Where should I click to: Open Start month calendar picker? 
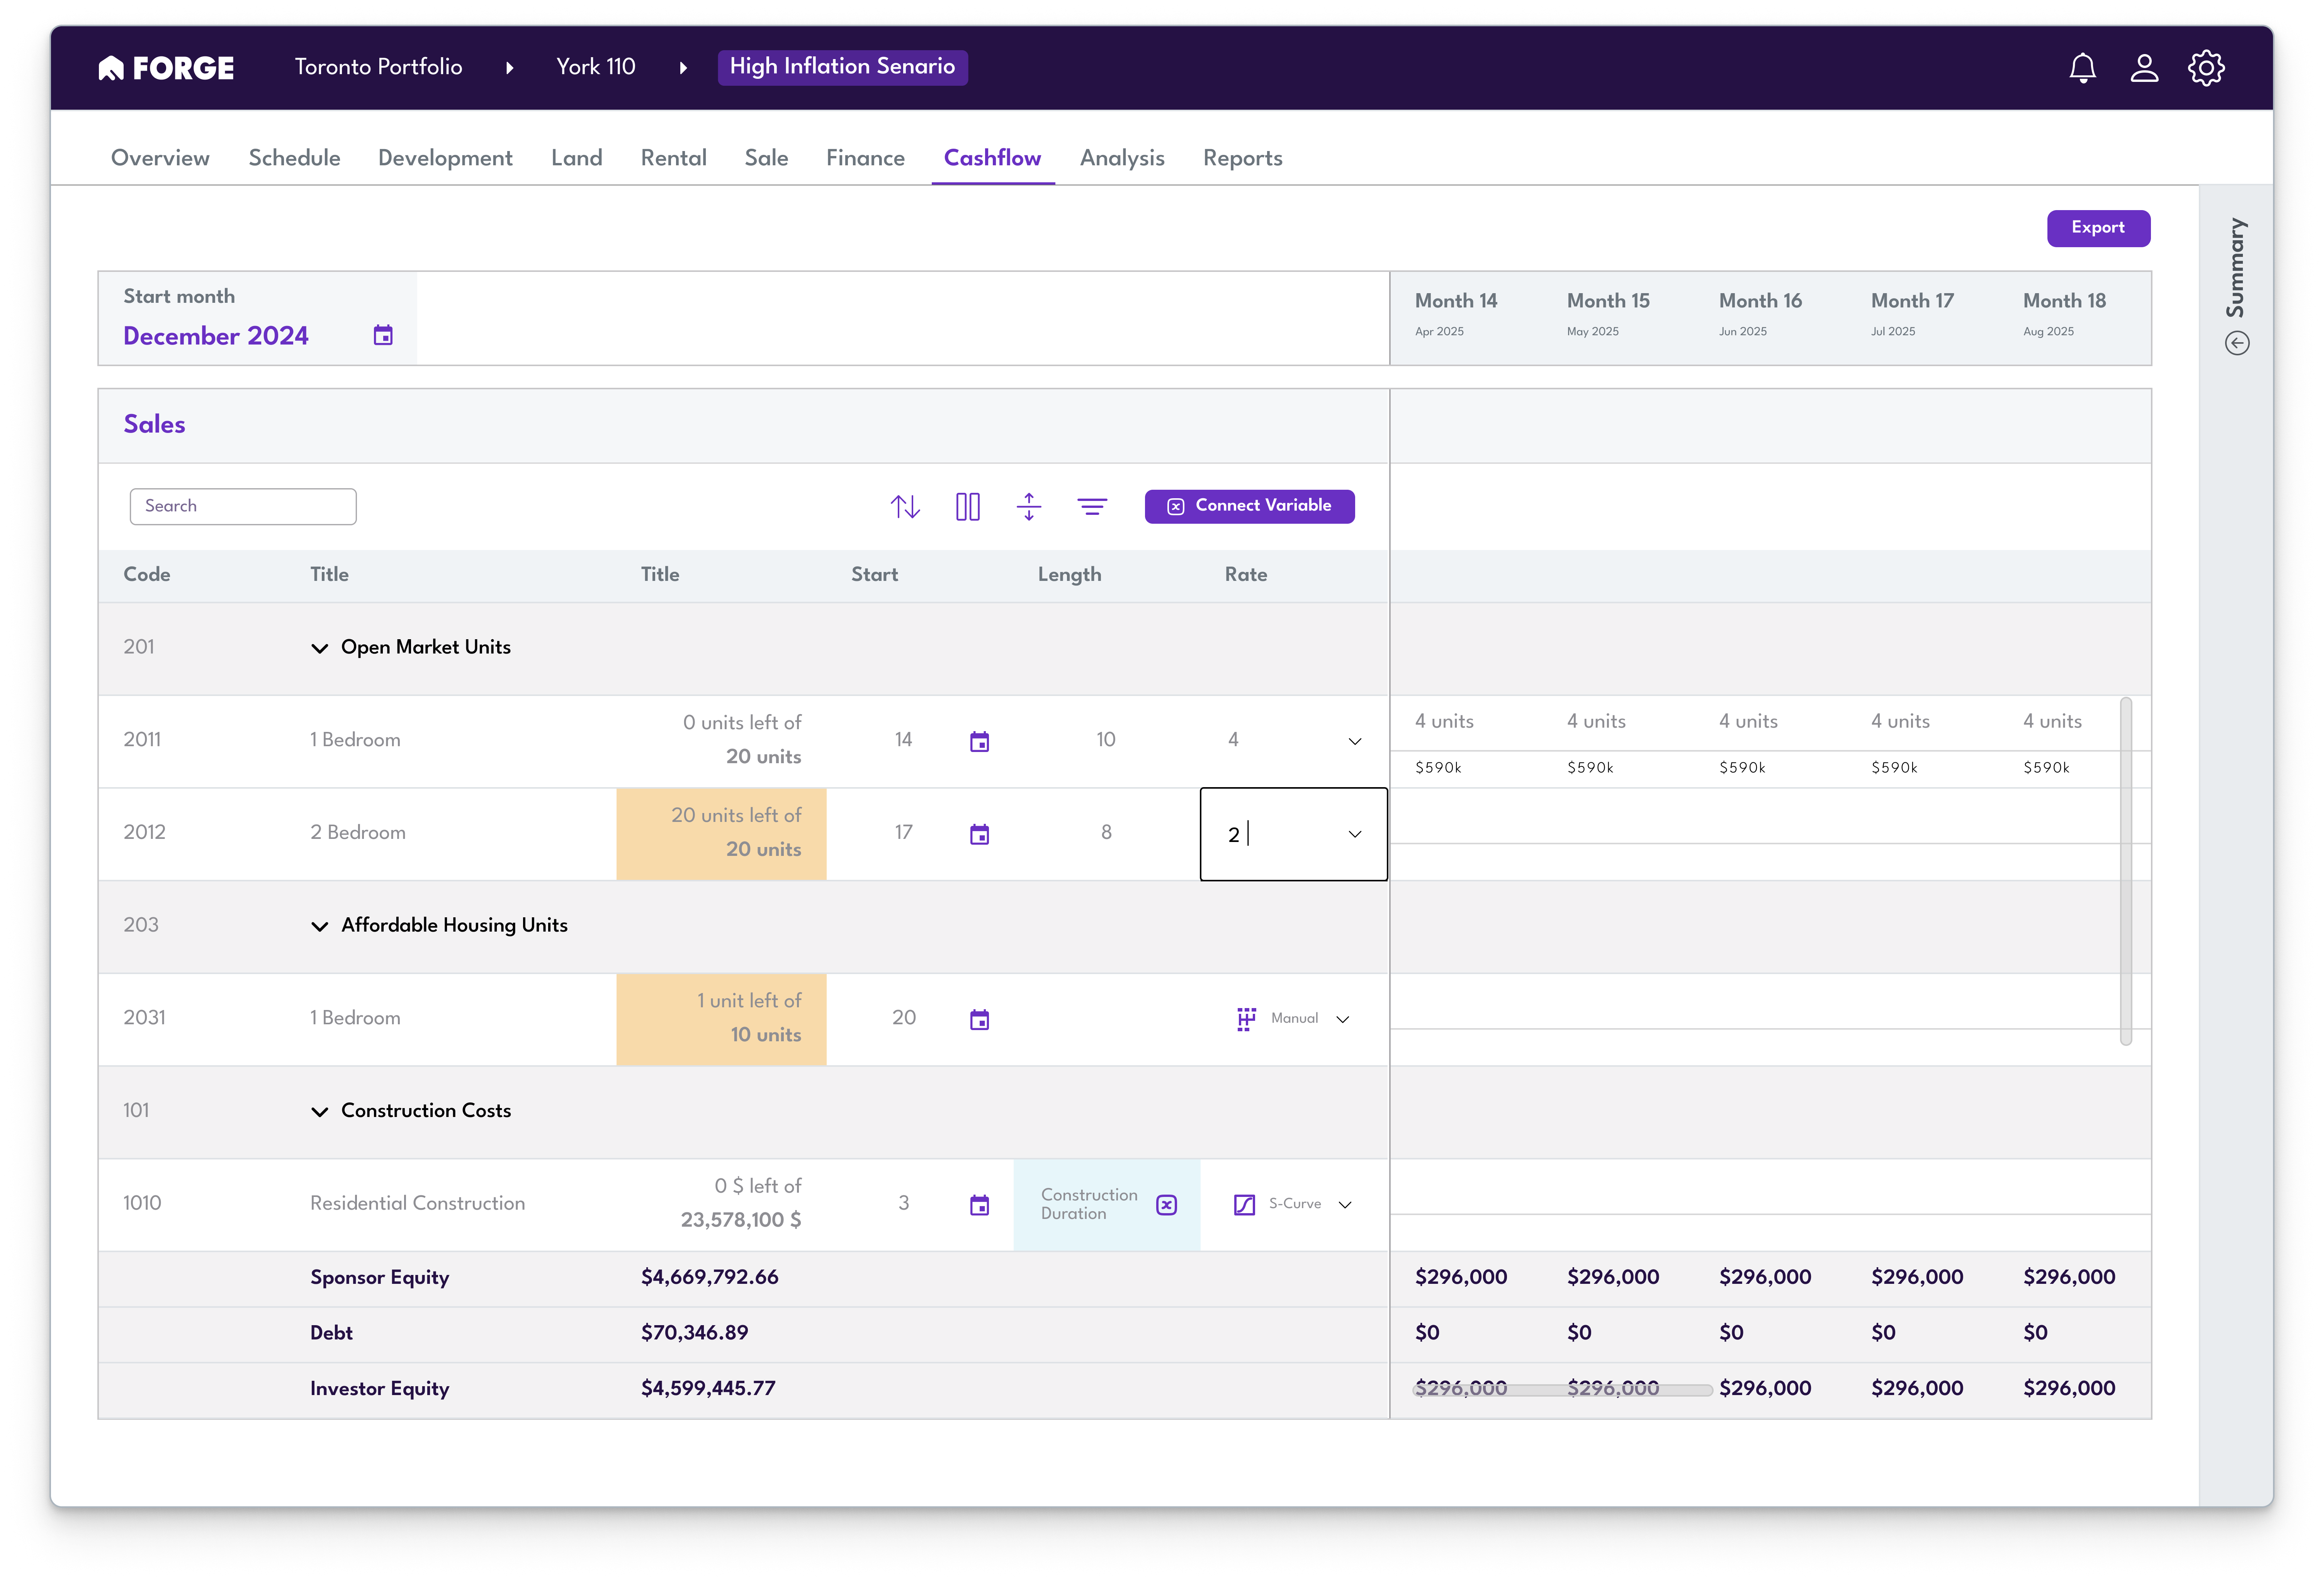coord(383,336)
